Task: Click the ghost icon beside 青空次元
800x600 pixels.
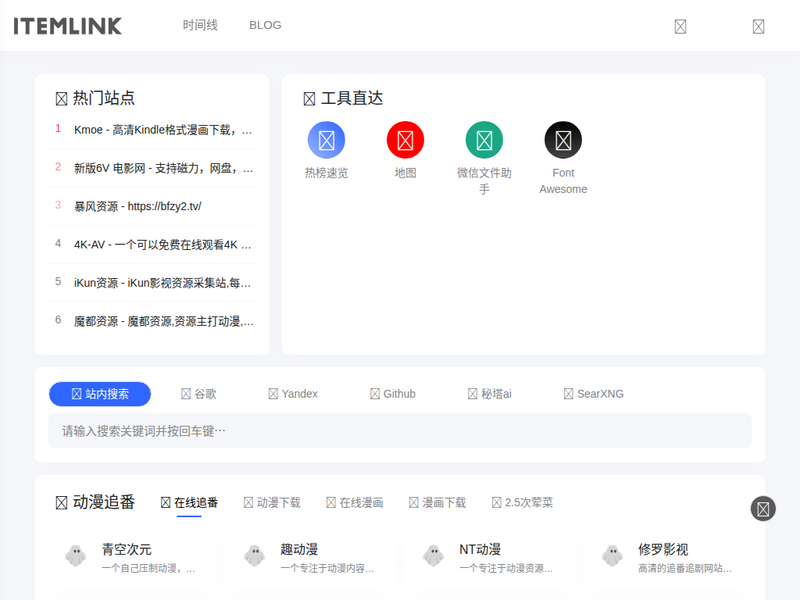Action: point(76,556)
